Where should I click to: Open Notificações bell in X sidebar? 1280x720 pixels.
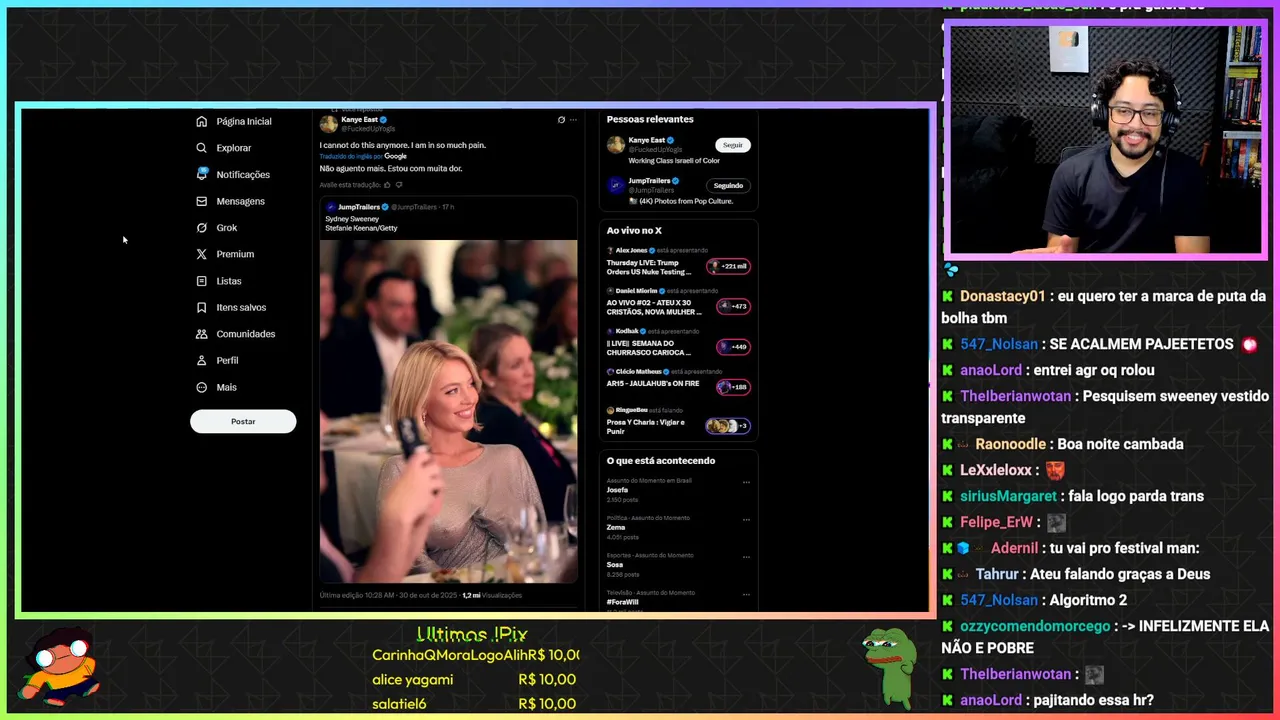click(233, 174)
